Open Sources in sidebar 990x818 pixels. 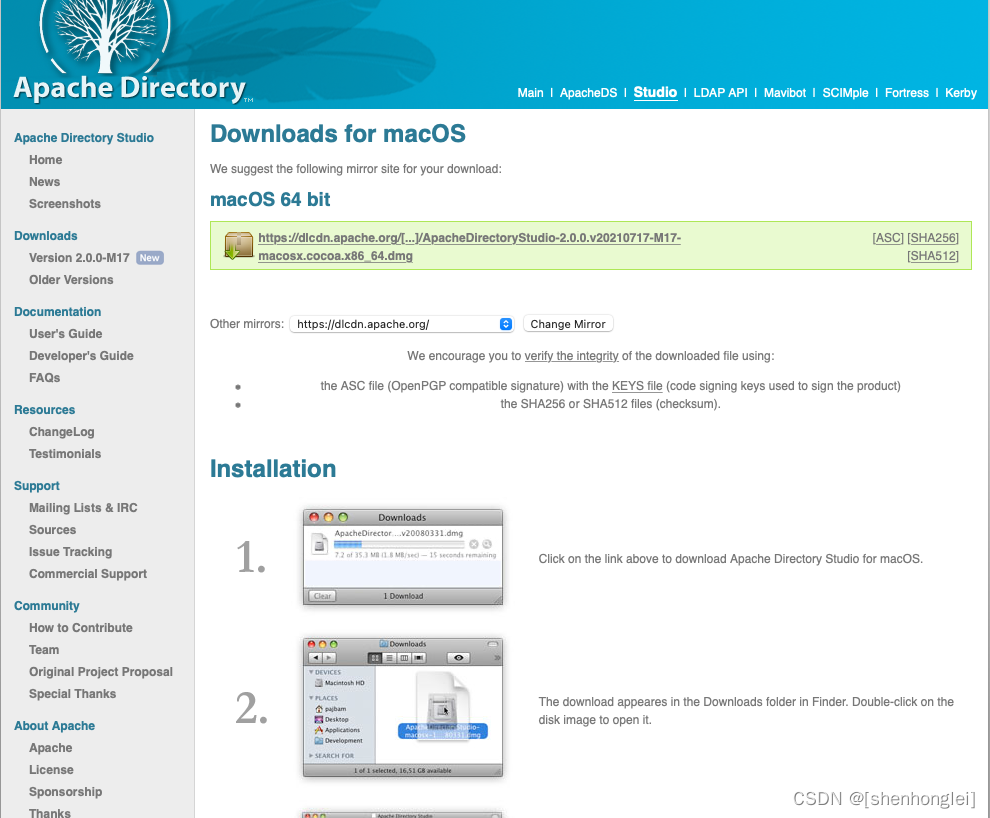(52, 530)
